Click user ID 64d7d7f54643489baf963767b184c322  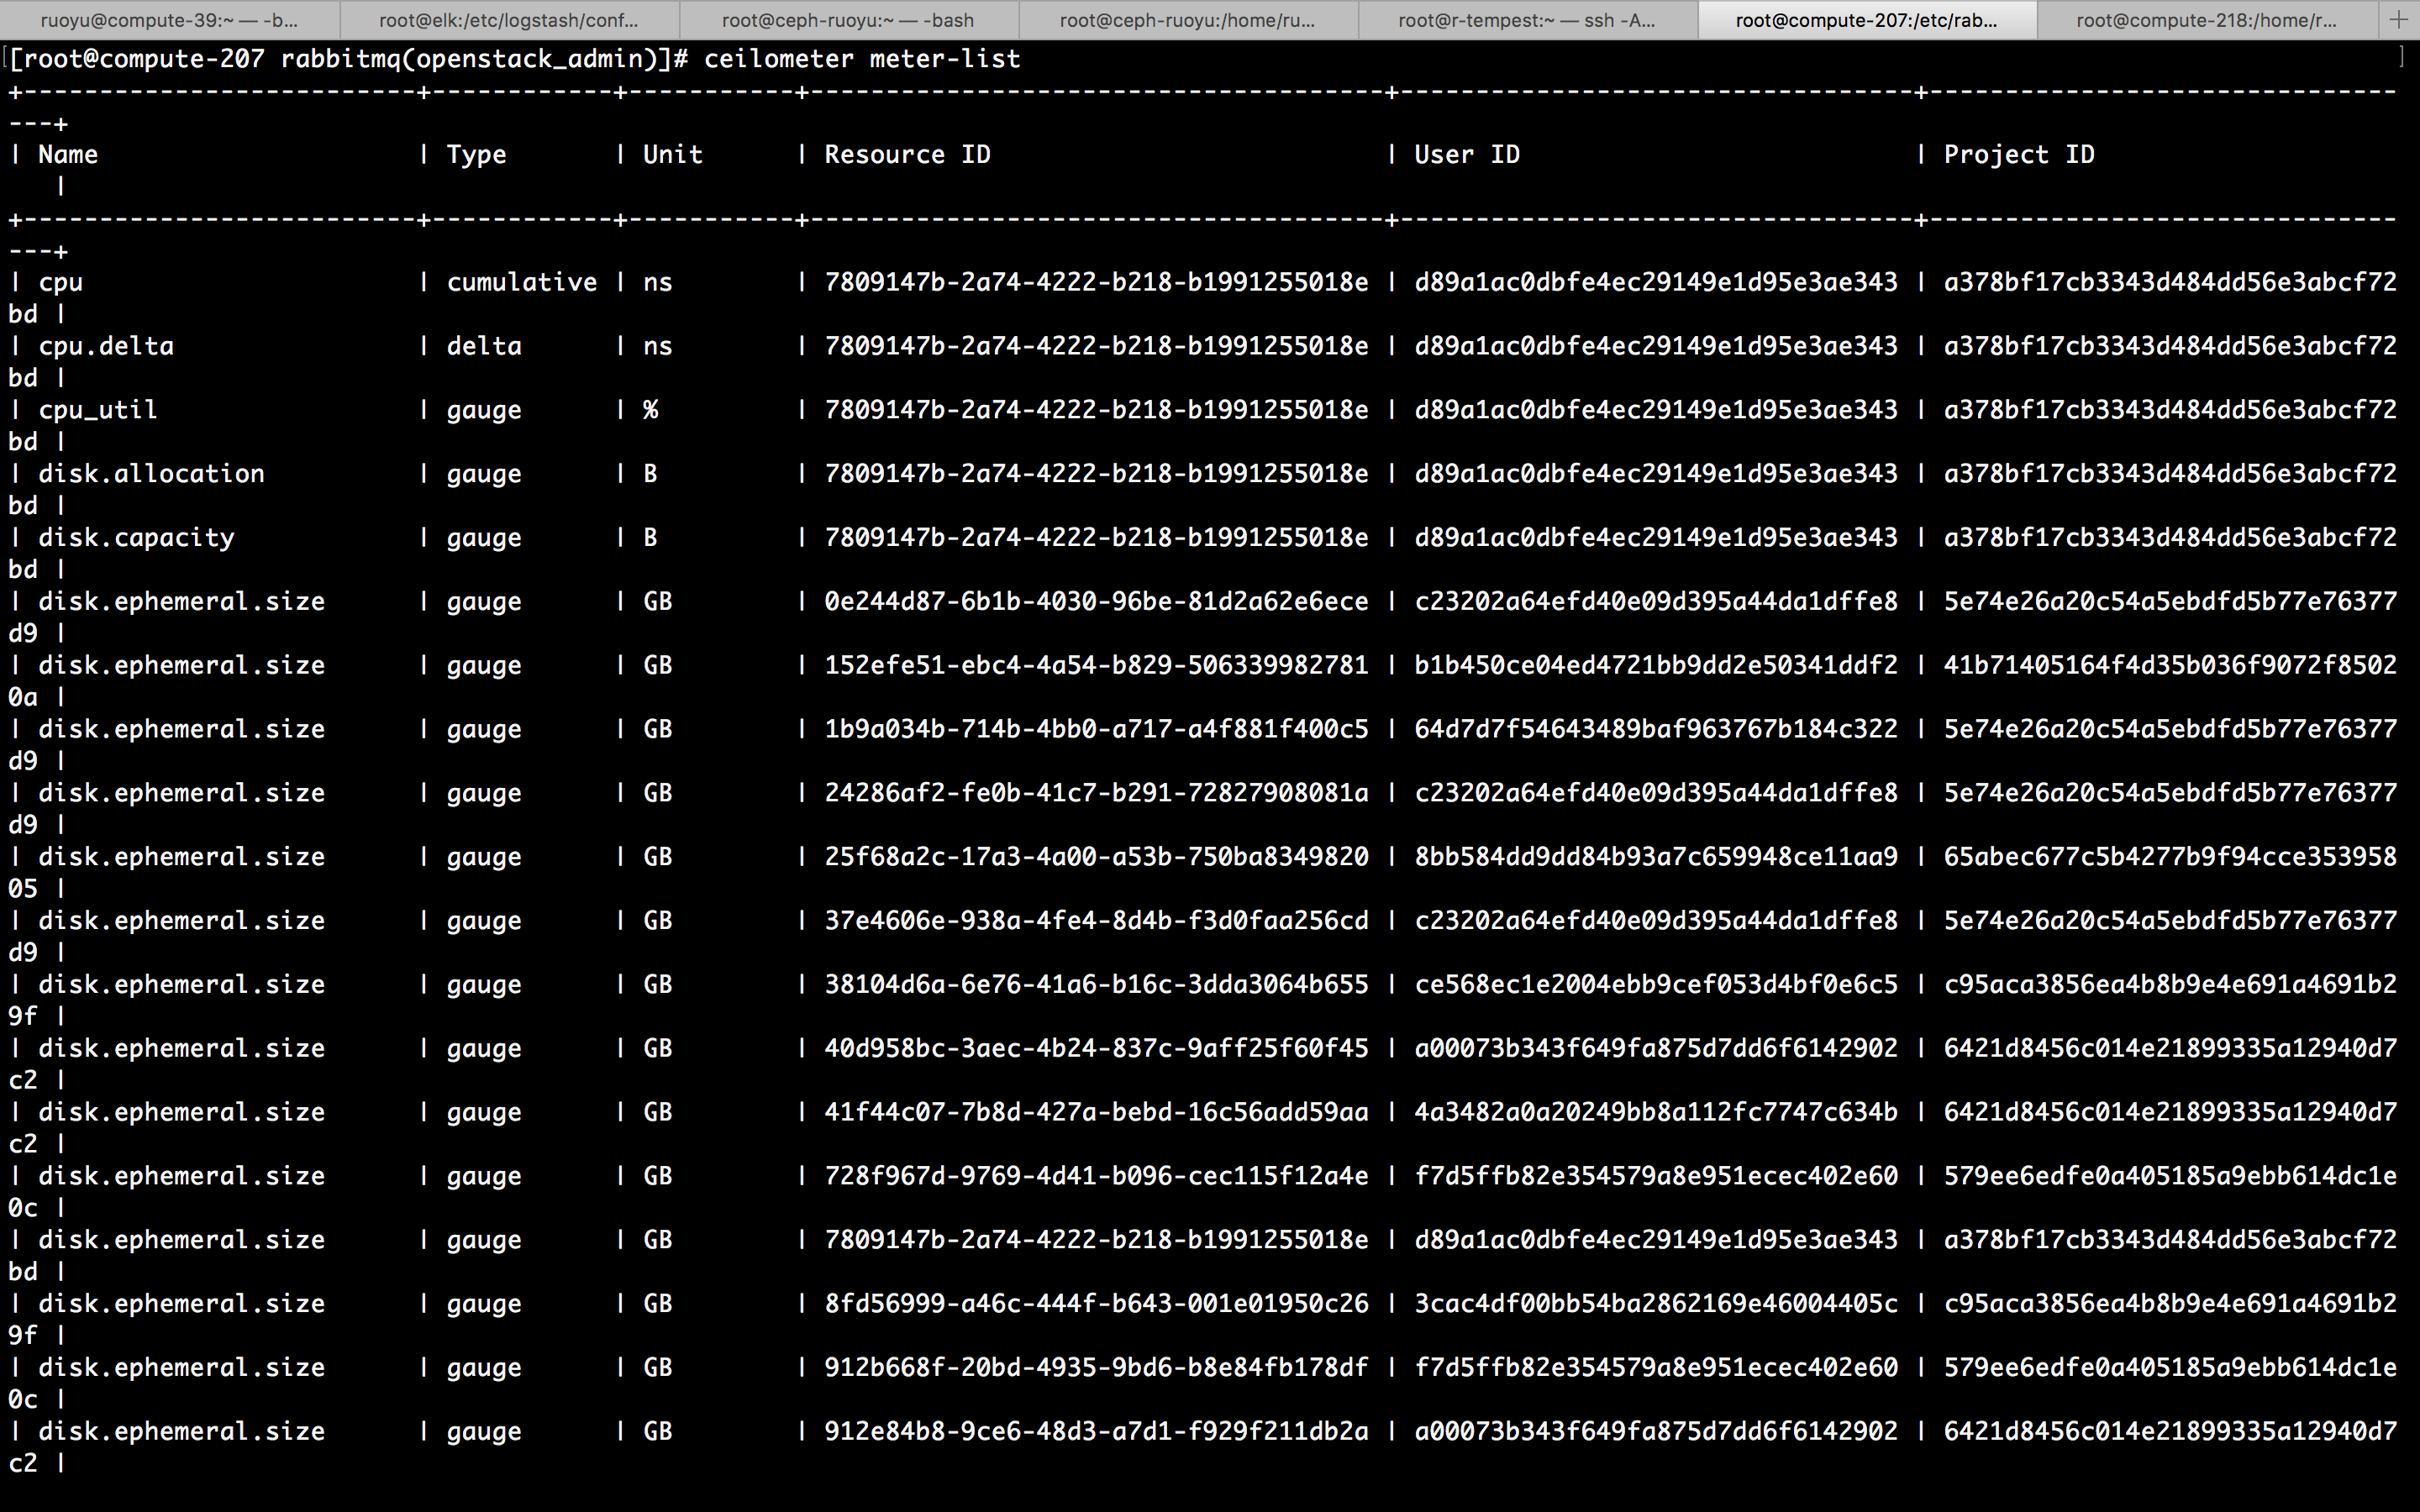pyautogui.click(x=1656, y=730)
